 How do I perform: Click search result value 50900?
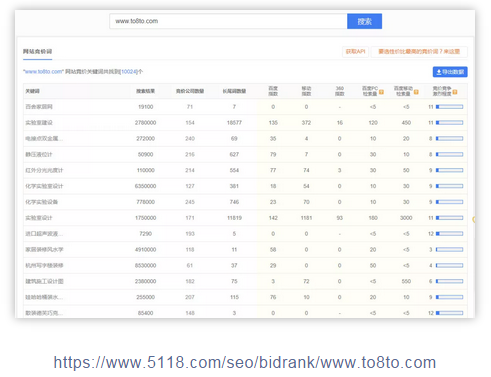tap(146, 154)
